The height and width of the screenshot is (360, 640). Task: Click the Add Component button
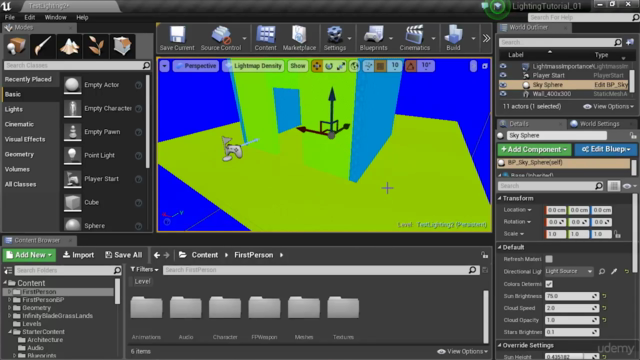point(534,149)
